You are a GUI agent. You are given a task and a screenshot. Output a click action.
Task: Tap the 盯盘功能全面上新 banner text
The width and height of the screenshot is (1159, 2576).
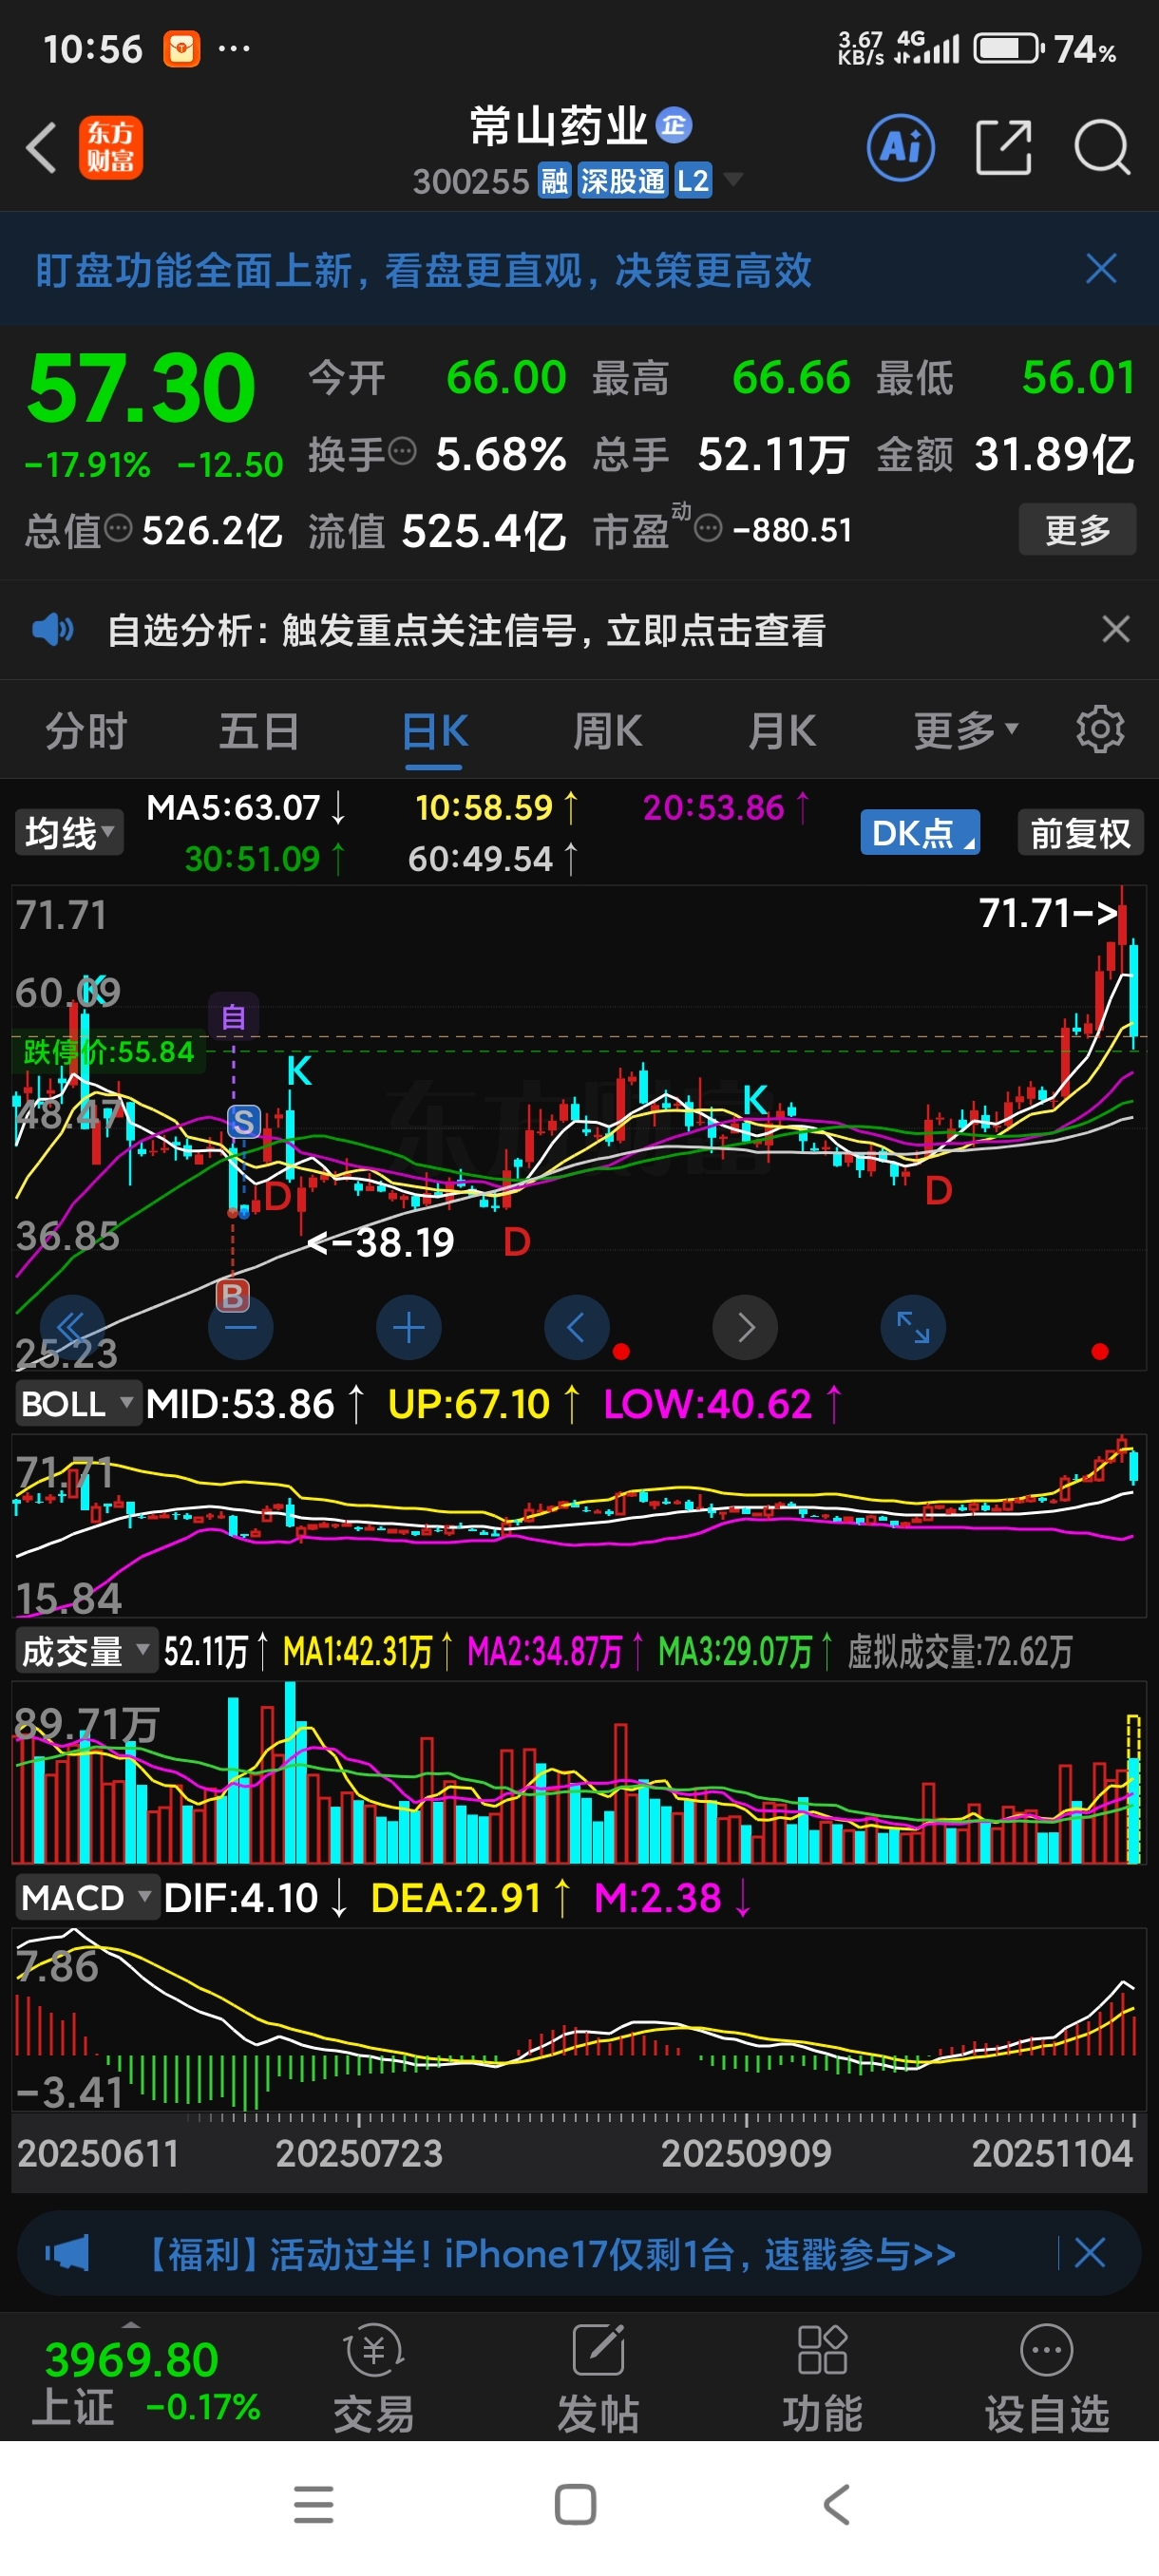pyautogui.click(x=423, y=270)
